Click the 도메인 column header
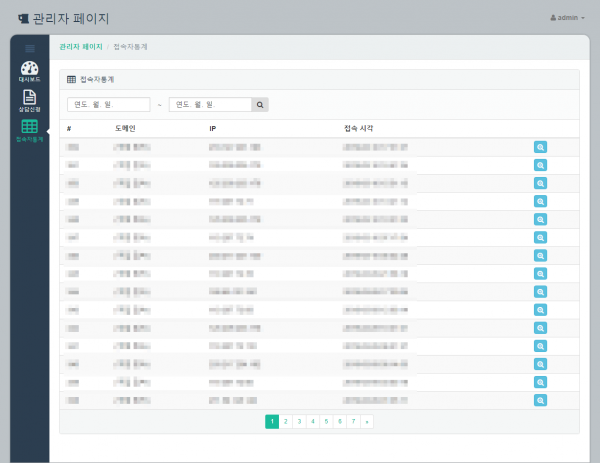 (125, 128)
